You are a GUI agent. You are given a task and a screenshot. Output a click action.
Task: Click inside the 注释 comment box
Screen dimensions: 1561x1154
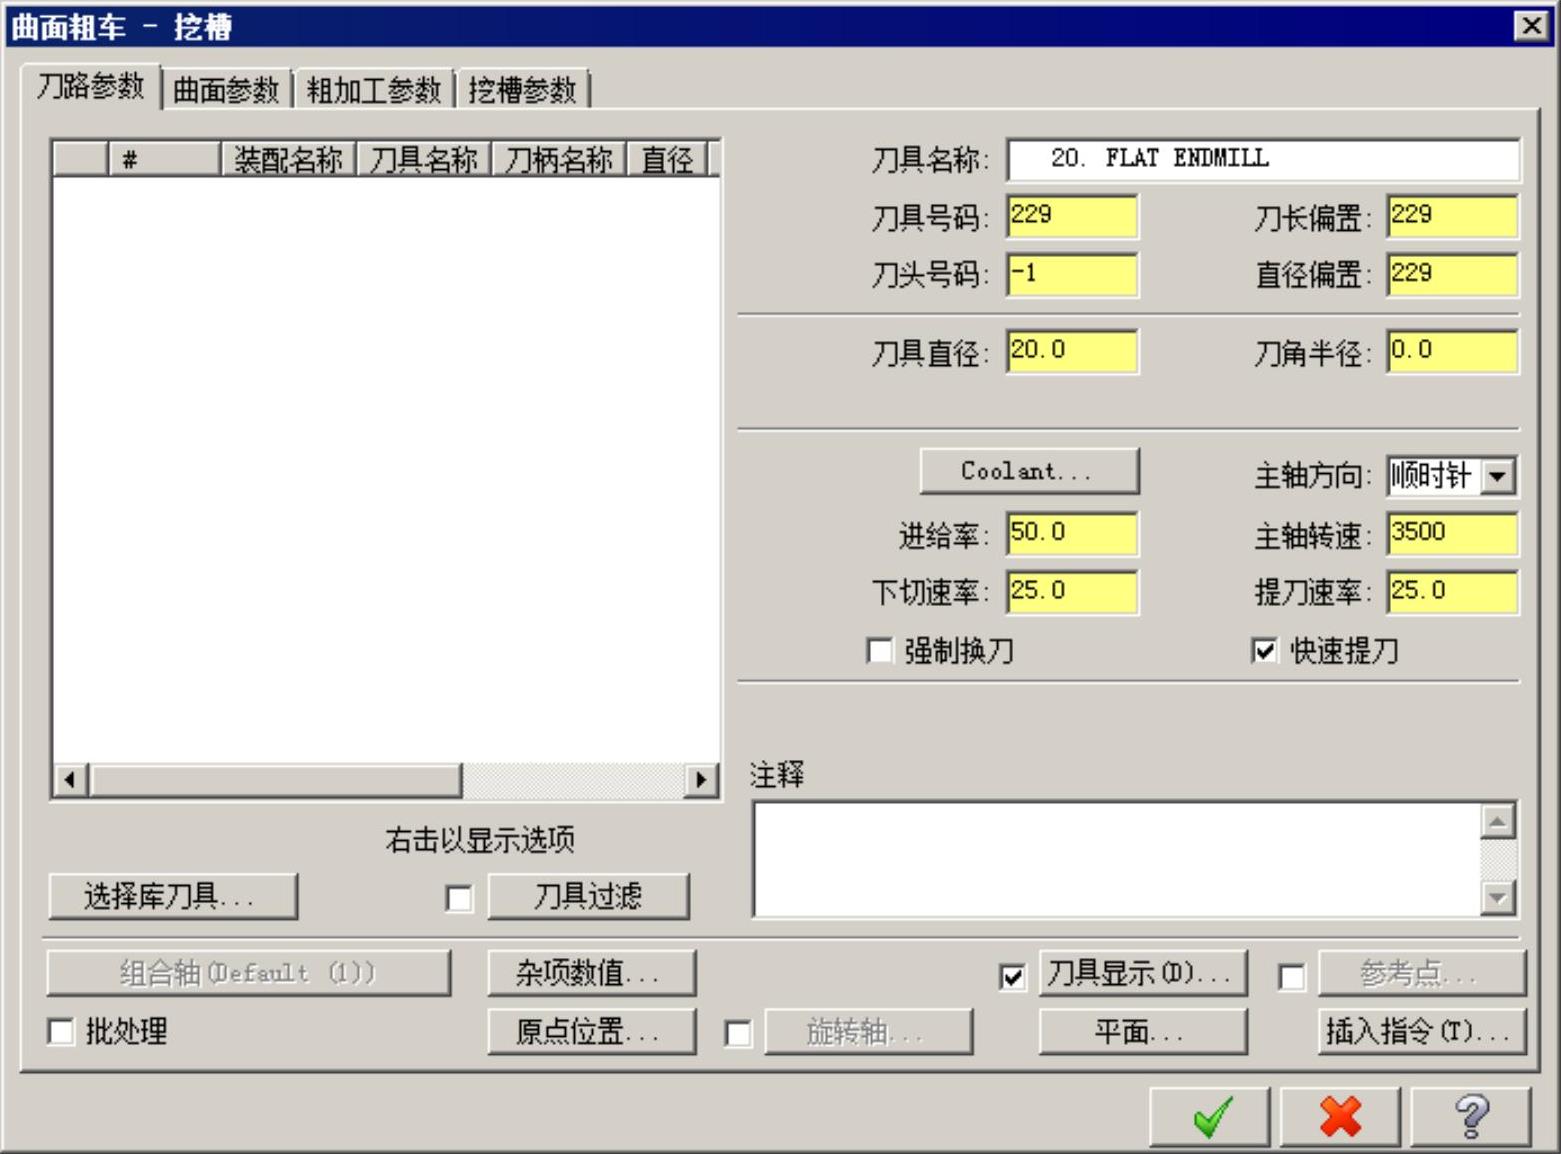(1117, 859)
